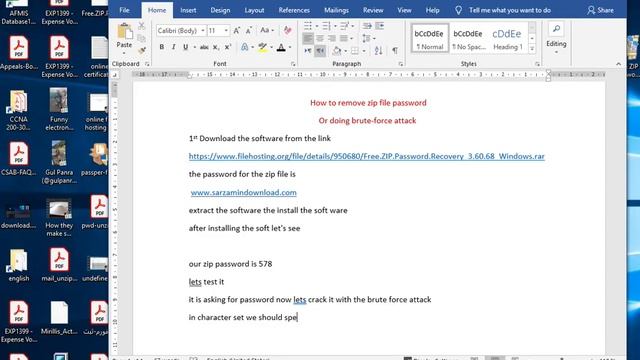
Task: Click the Text Effects glowing A icon
Action: point(244,48)
